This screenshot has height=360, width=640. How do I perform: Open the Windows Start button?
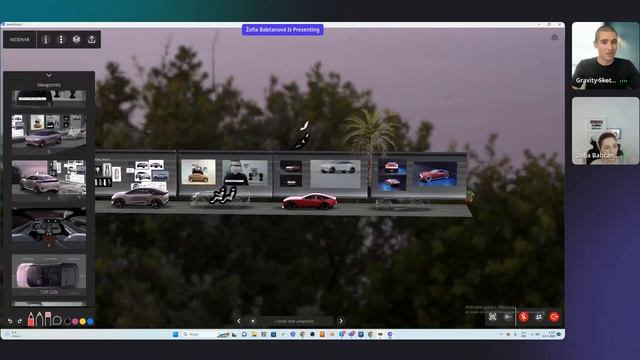click(x=176, y=334)
